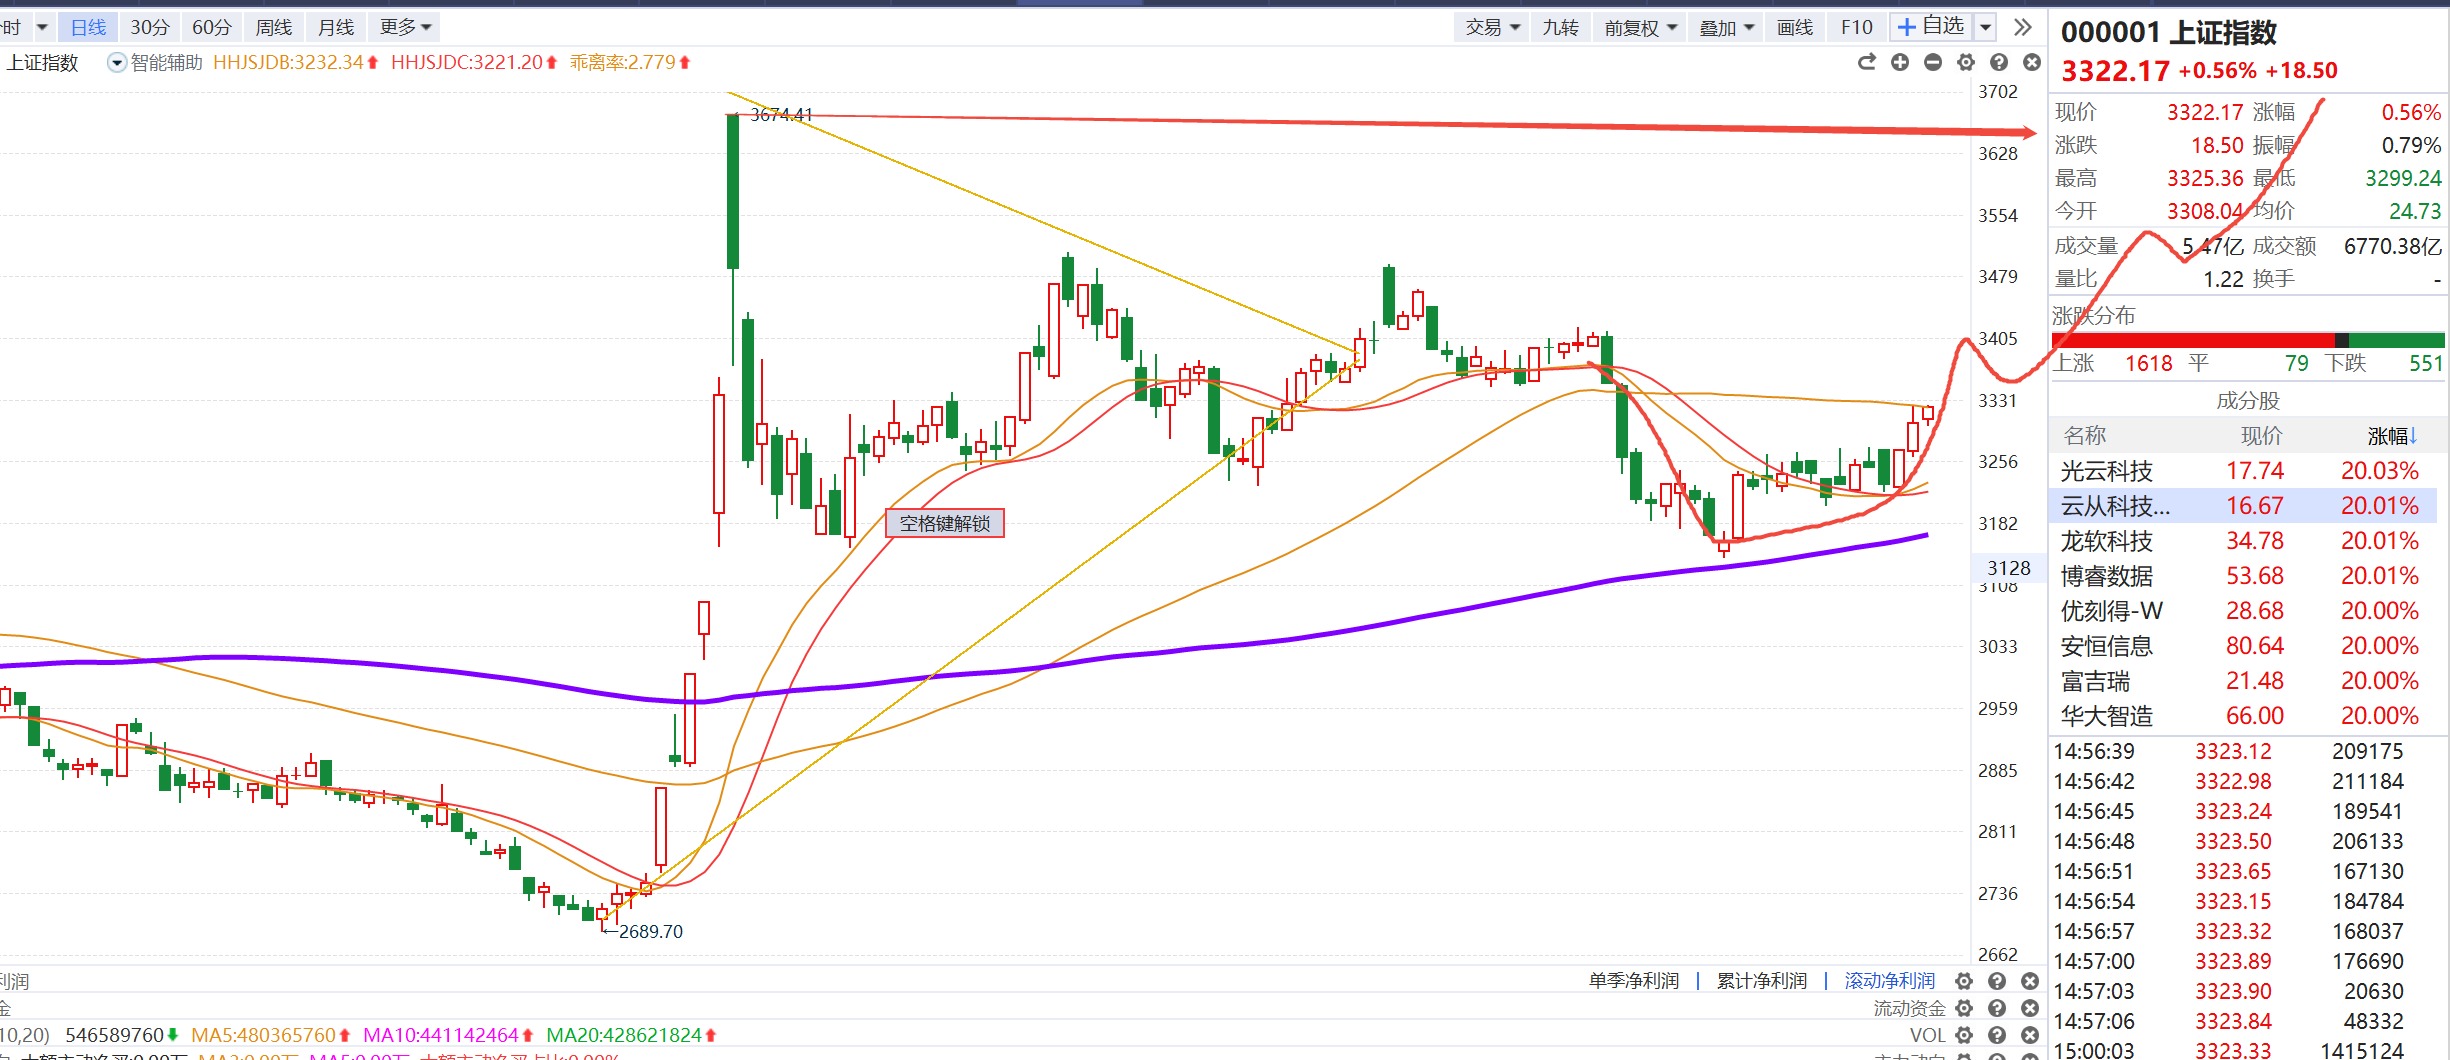This screenshot has height=1060, width=2450.
Task: Open the 智能辅助 indicator dropdown arrow
Action: coord(117,63)
